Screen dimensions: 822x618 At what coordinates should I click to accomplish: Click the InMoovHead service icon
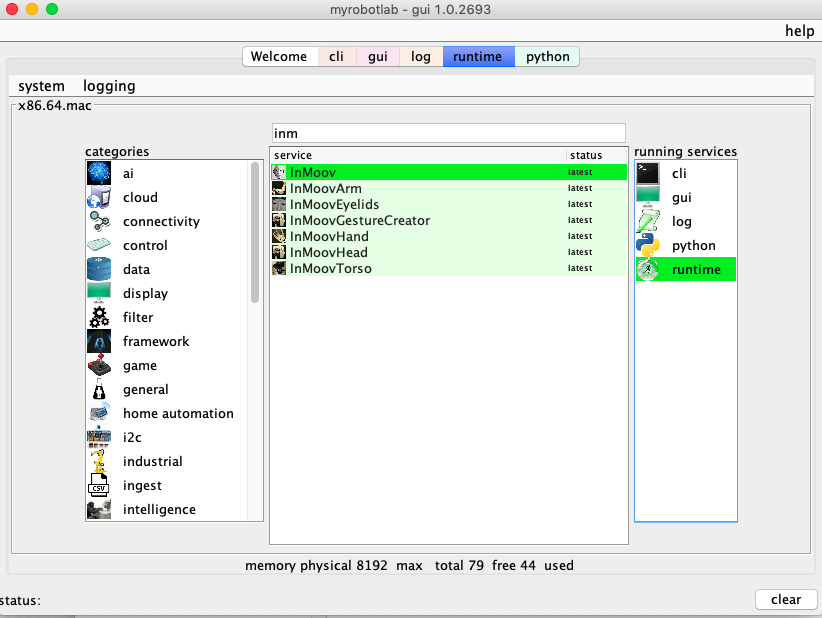coord(279,252)
